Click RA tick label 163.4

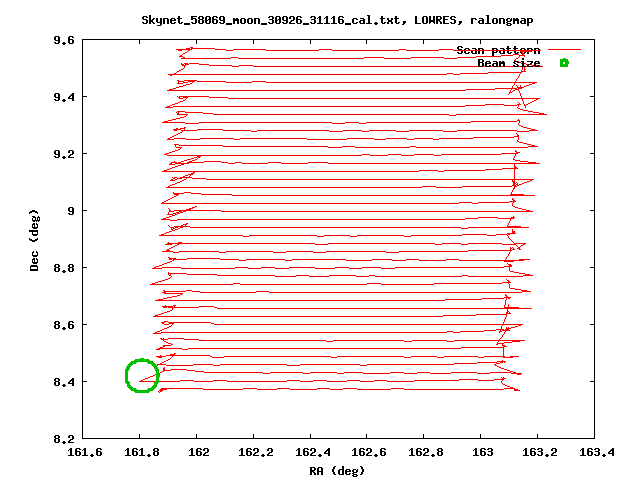point(596,452)
